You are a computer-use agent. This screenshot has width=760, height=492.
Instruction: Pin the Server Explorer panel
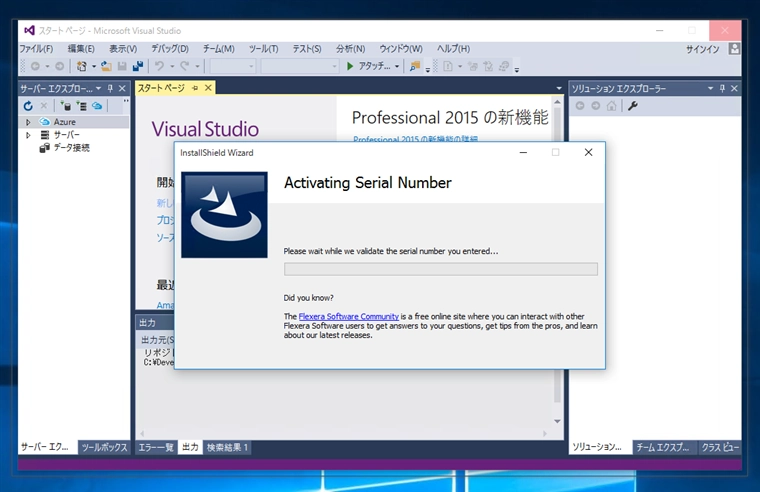pyautogui.click(x=110, y=88)
